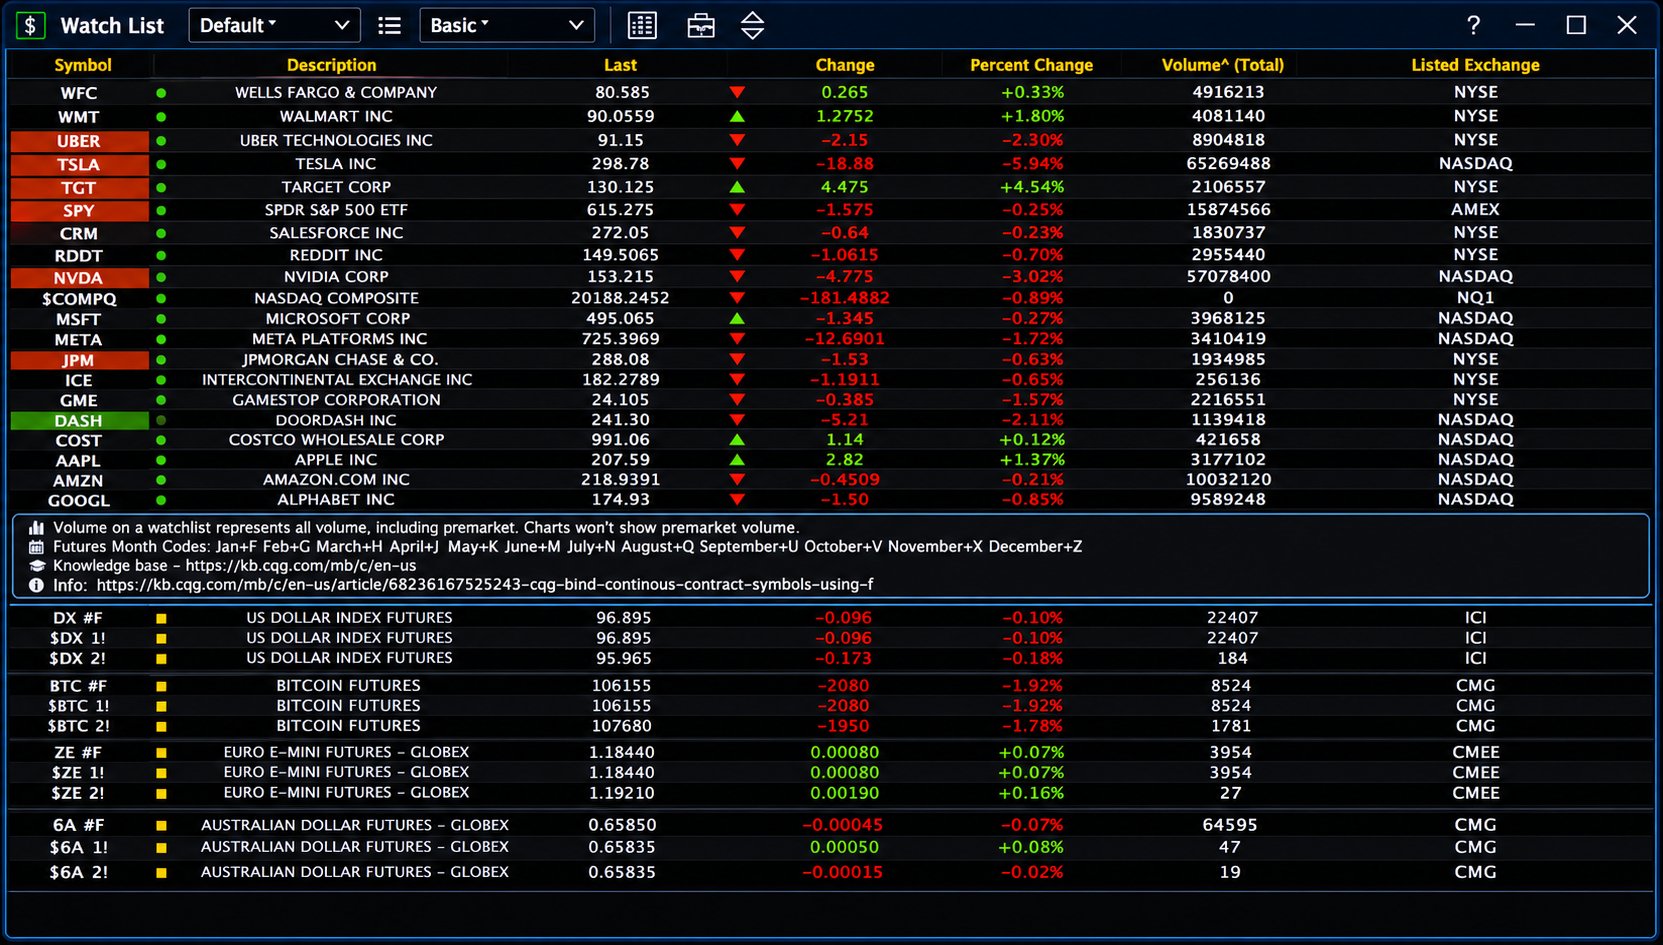
Task: Sort by Percent Change column header
Action: [1031, 65]
